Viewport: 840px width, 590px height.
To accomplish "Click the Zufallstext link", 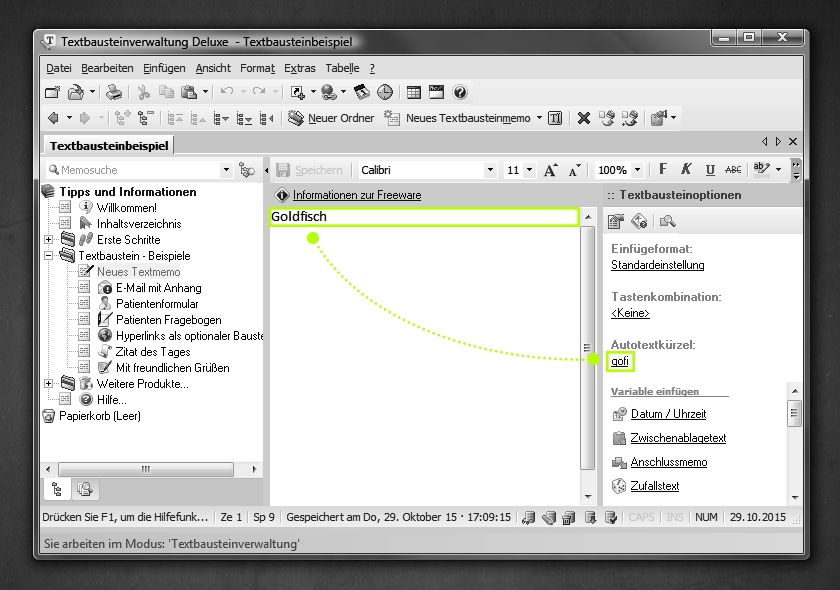I will click(655, 486).
